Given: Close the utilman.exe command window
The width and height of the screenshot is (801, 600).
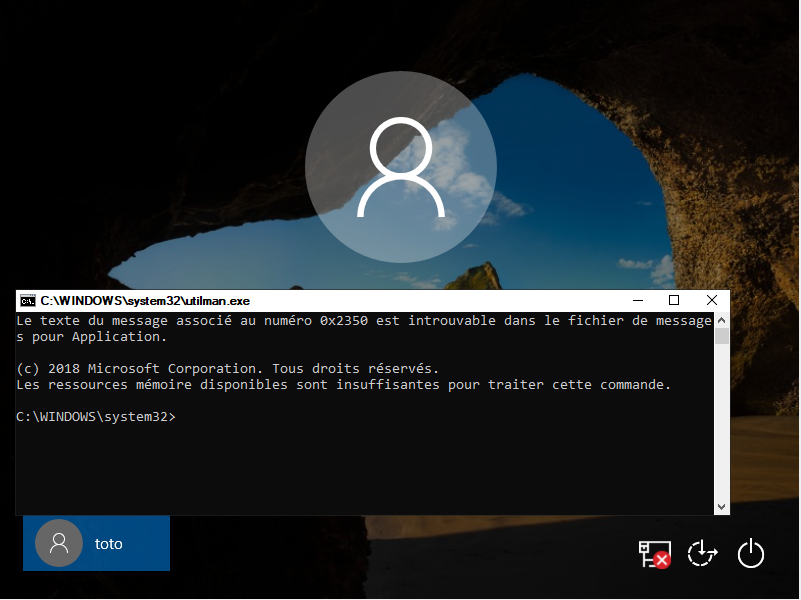Looking at the screenshot, I should [712, 300].
